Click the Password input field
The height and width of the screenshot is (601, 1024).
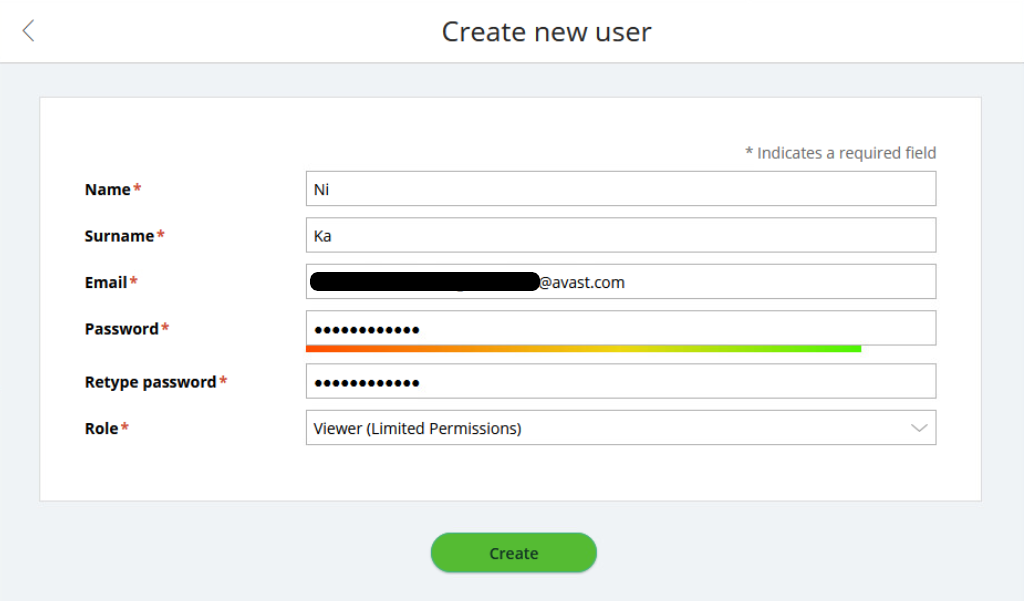tap(620, 328)
